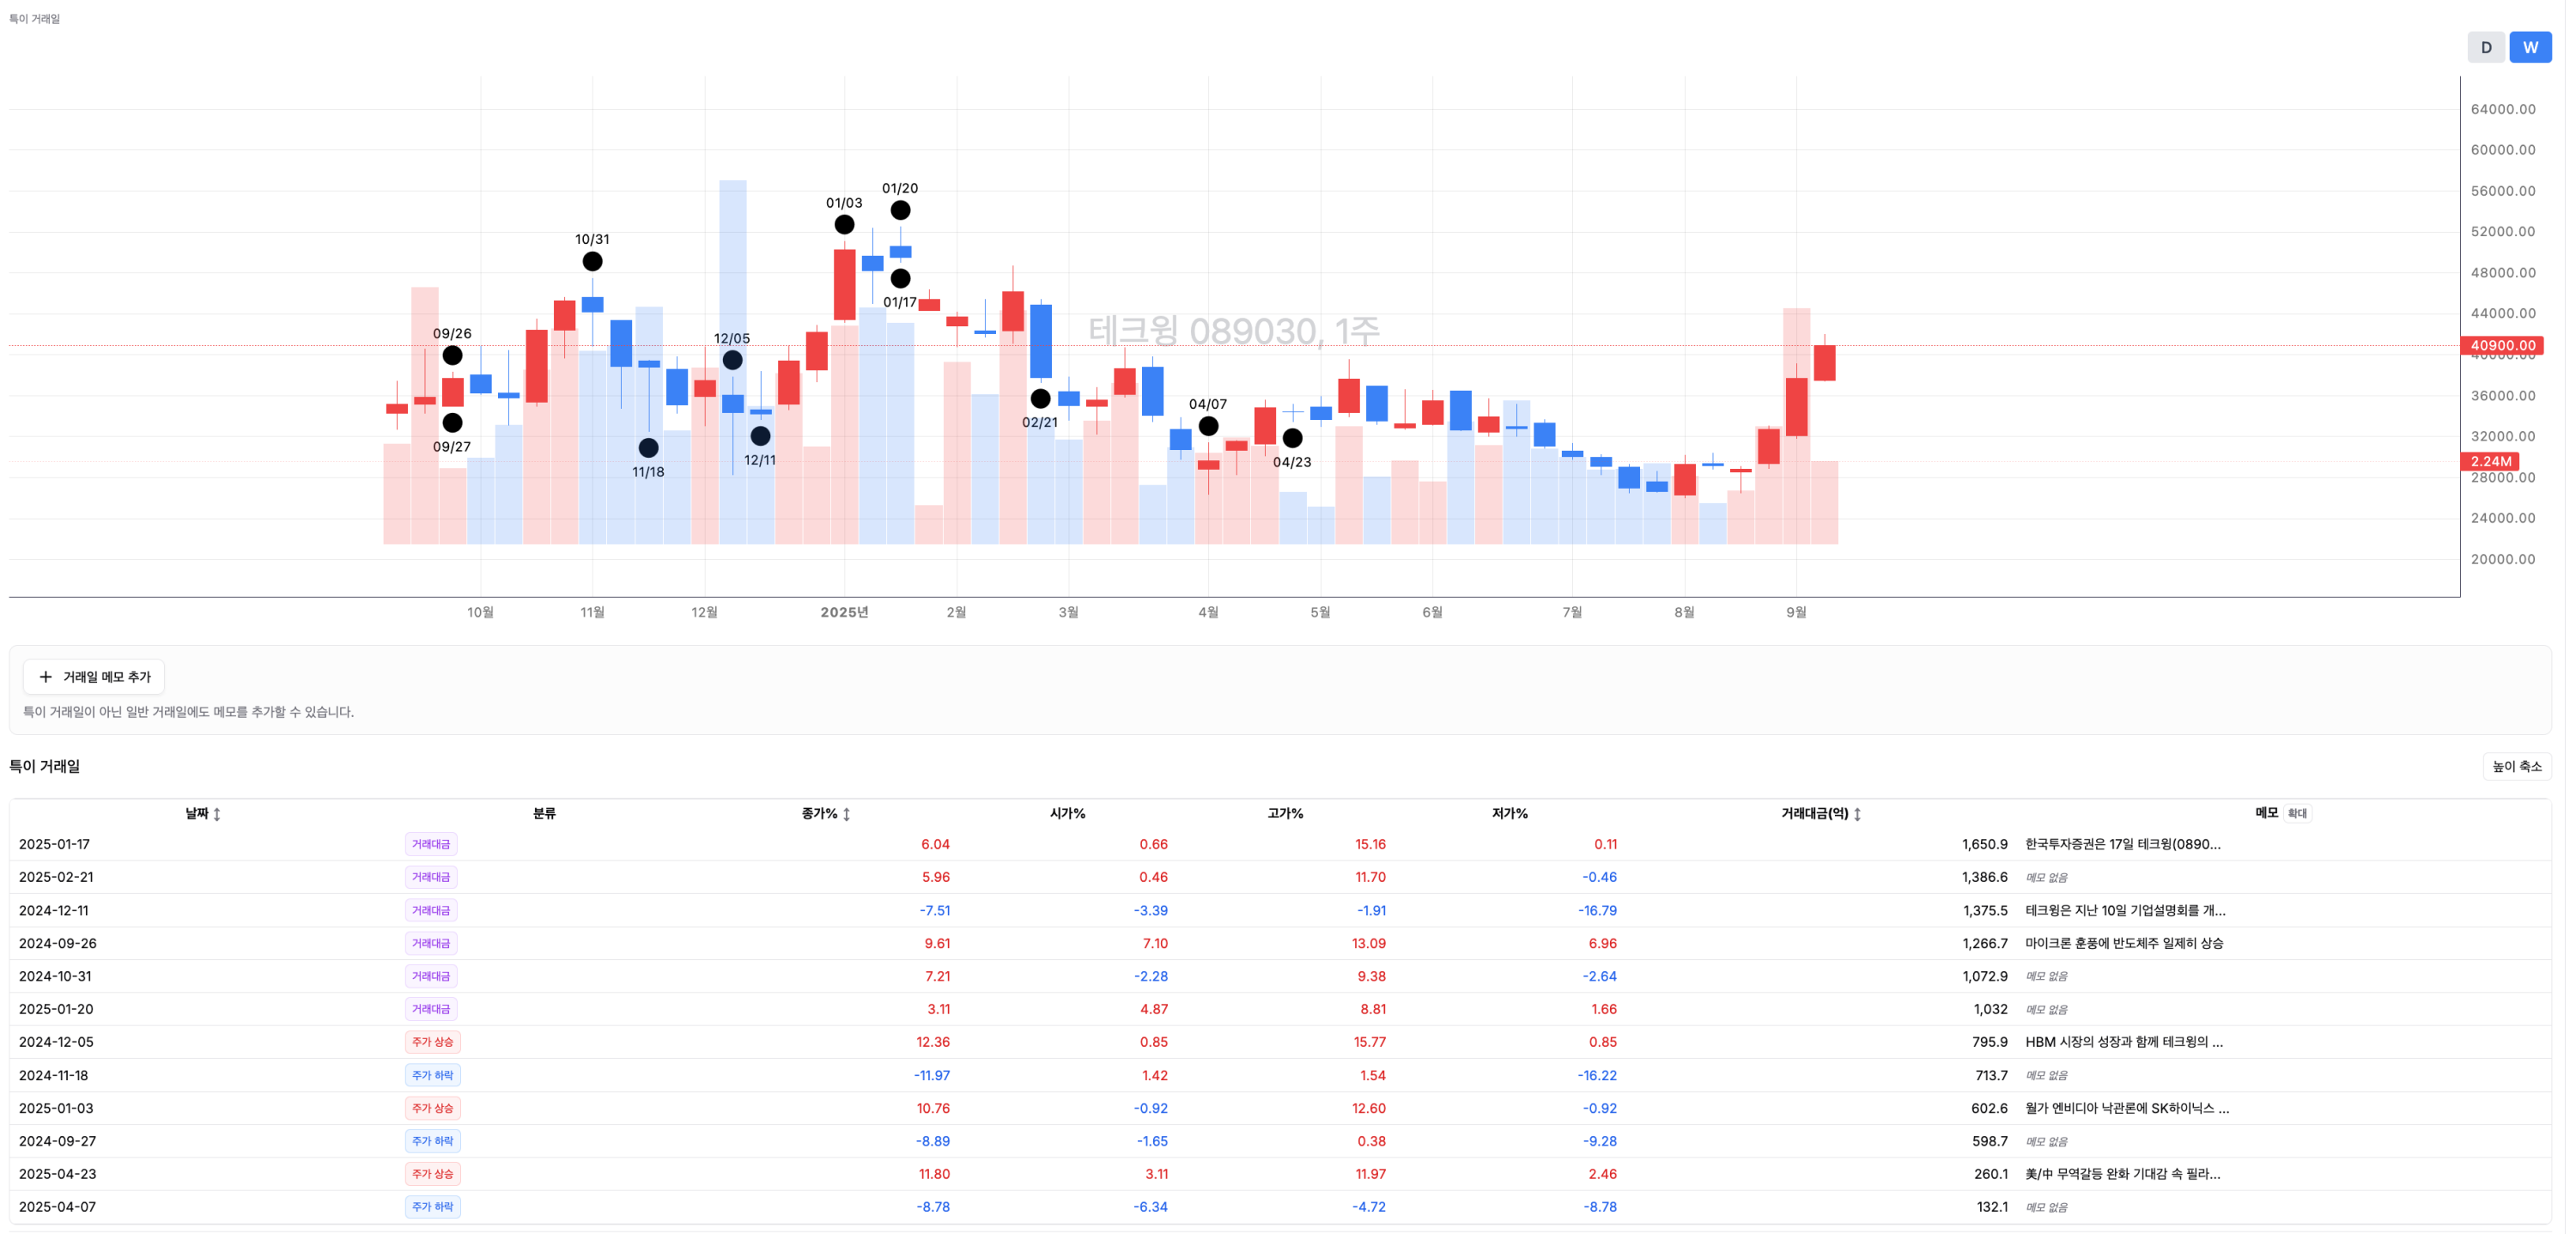Select the 02/21 chart marker

1040,398
